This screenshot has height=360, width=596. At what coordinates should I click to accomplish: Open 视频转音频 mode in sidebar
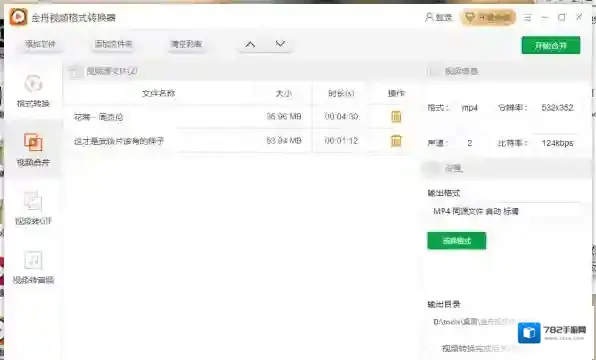[33, 267]
